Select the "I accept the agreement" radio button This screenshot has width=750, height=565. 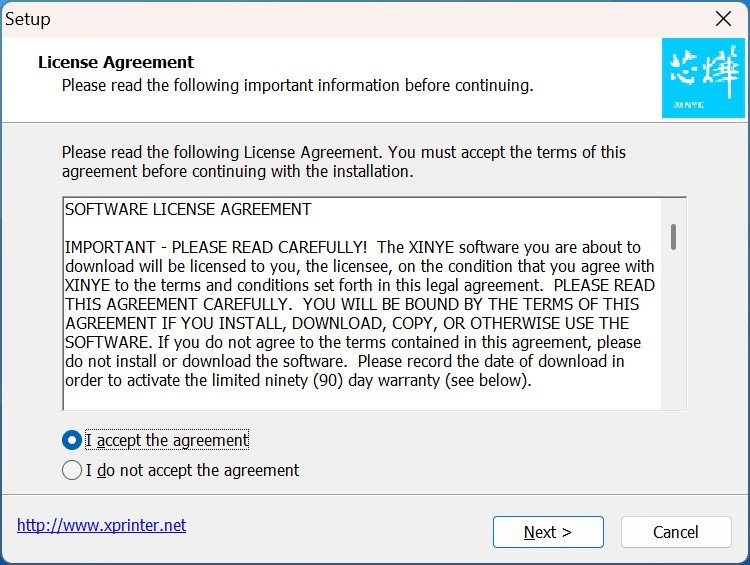pos(72,440)
